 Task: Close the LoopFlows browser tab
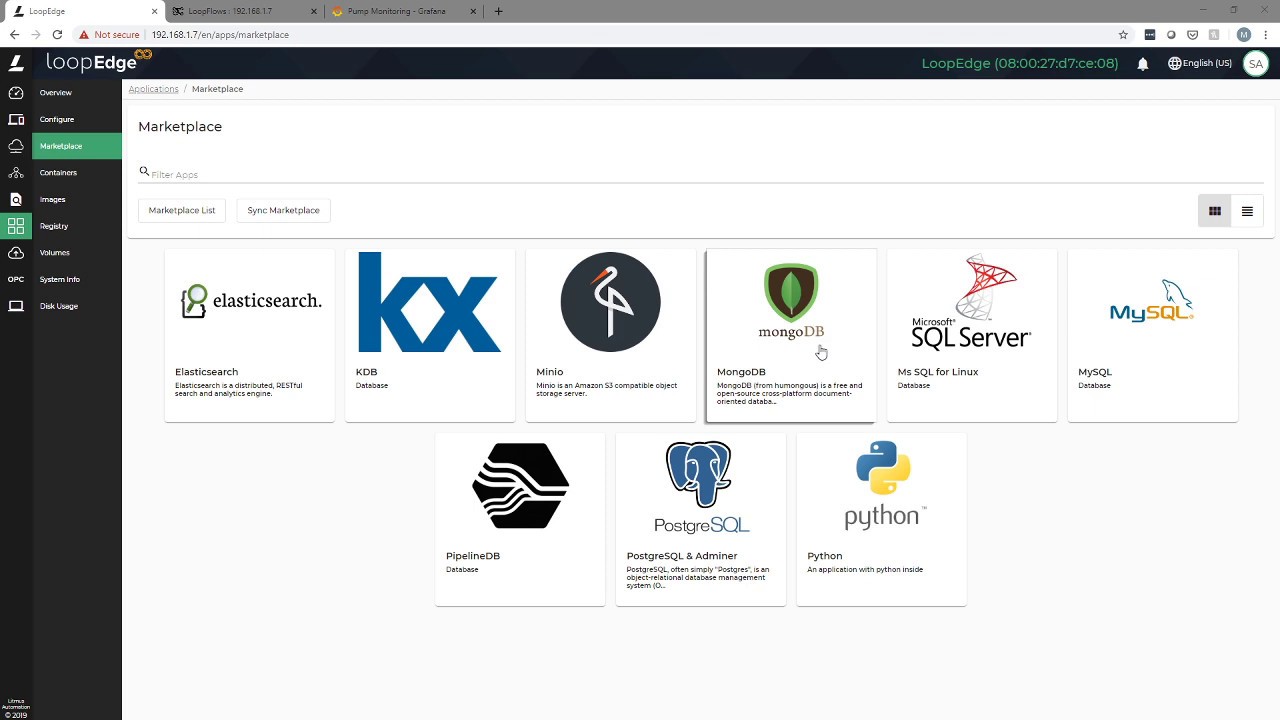point(314,11)
